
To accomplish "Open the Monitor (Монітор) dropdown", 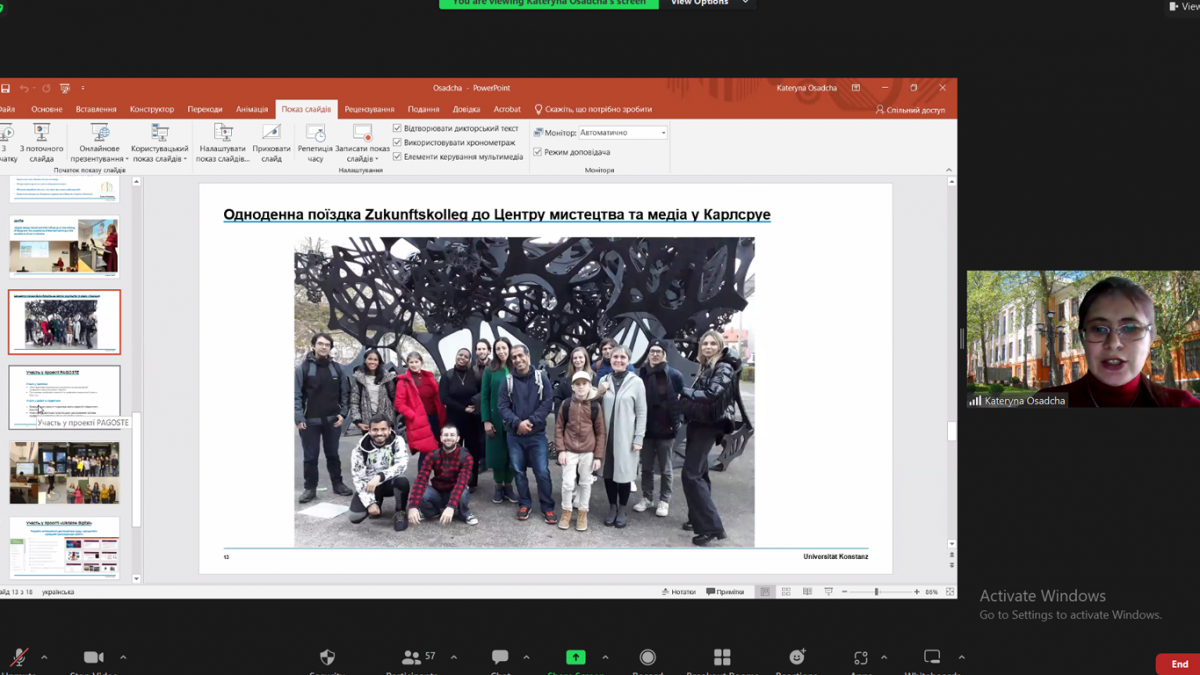I will tap(663, 133).
